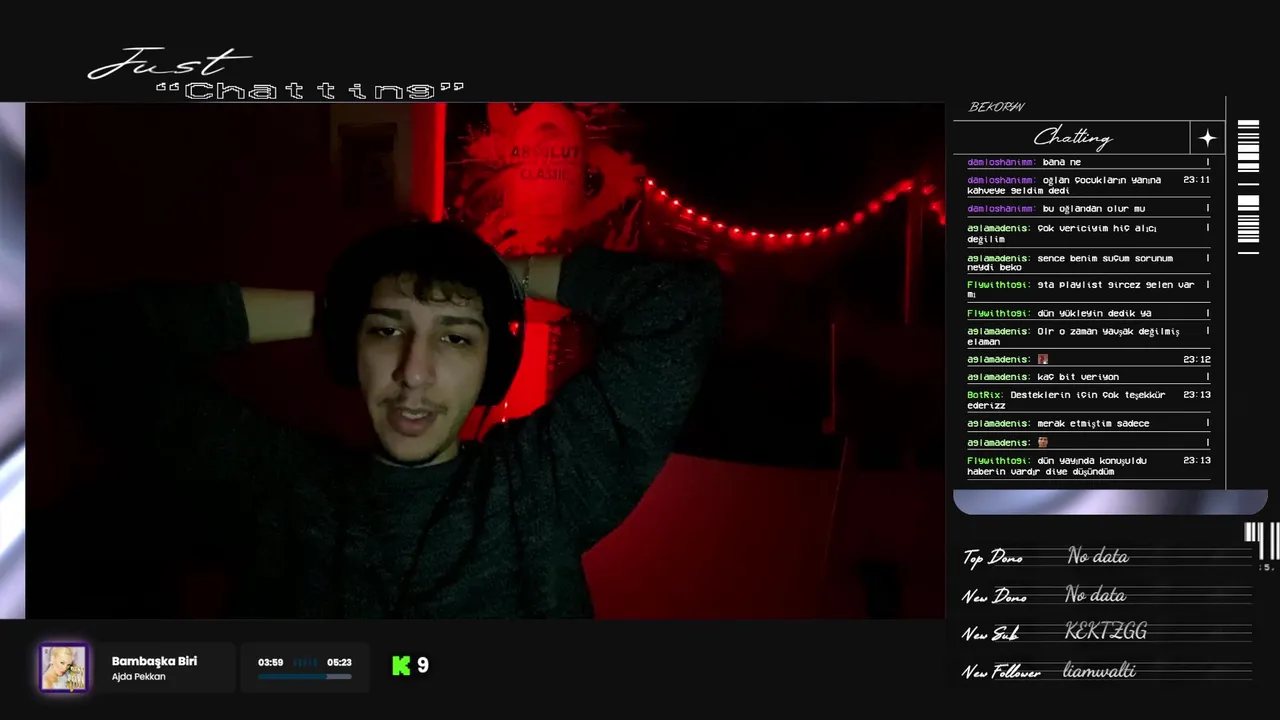Viewport: 1280px width, 720px height.
Task: Click the BEKORYN channel name label
Action: click(x=996, y=107)
